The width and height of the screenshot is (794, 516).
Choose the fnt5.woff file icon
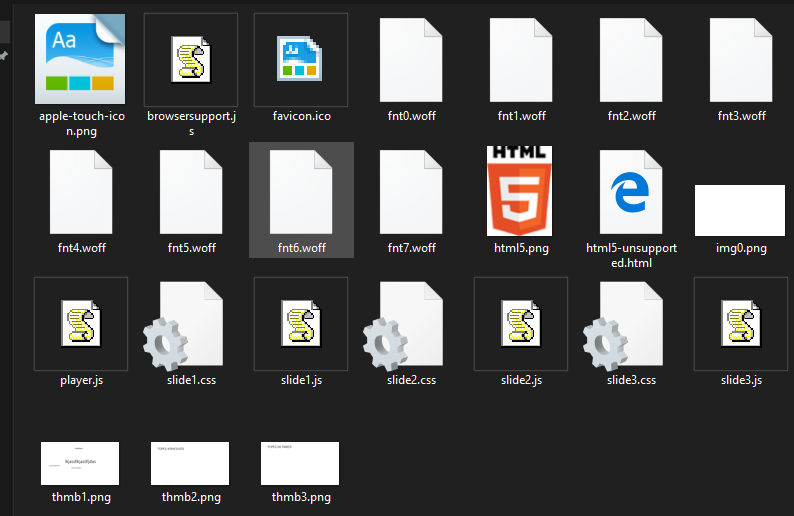pyautogui.click(x=191, y=192)
